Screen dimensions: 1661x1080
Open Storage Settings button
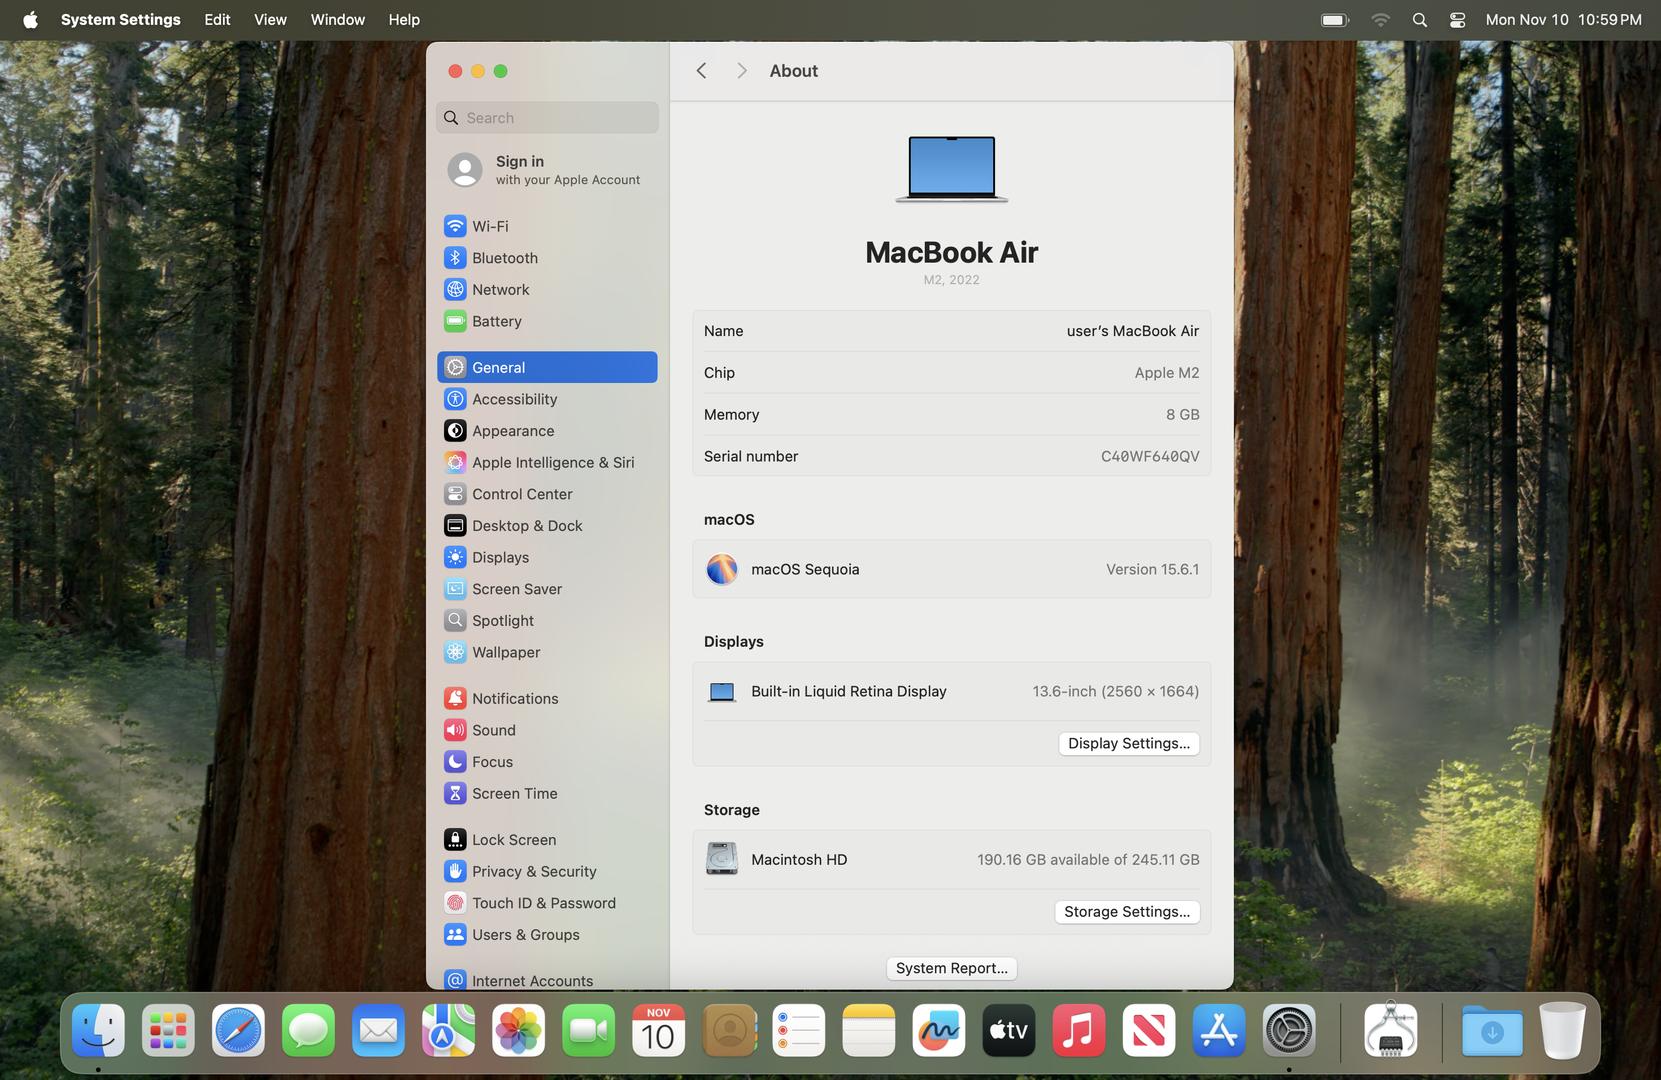(x=1126, y=911)
